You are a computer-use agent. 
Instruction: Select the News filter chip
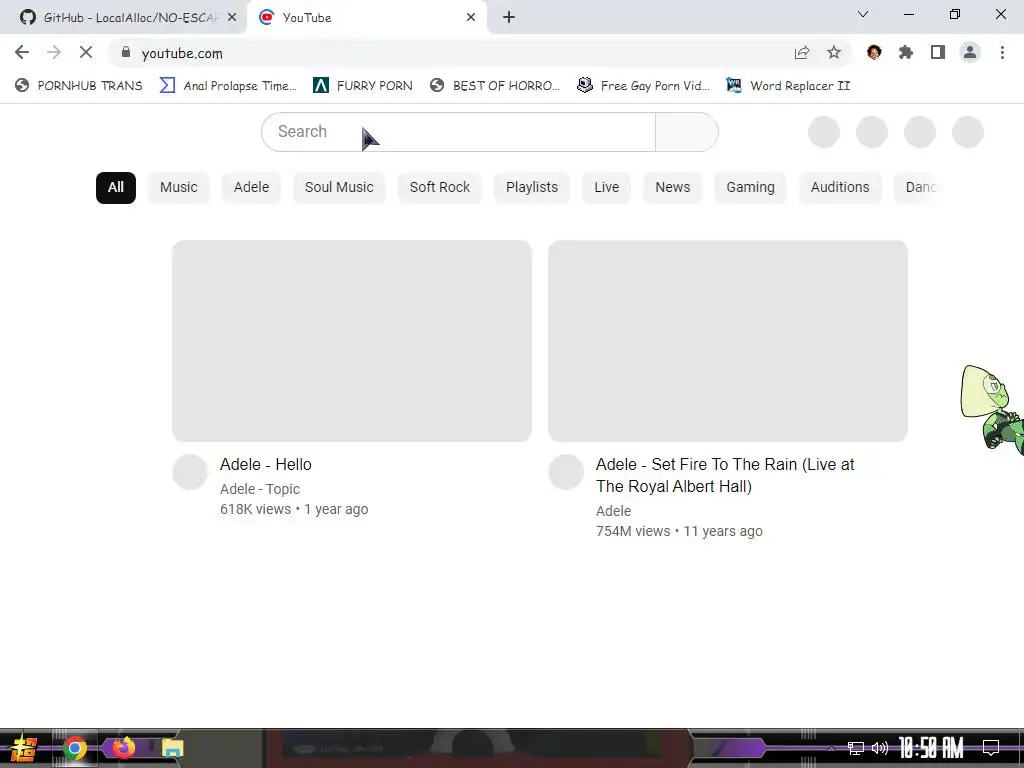(673, 187)
